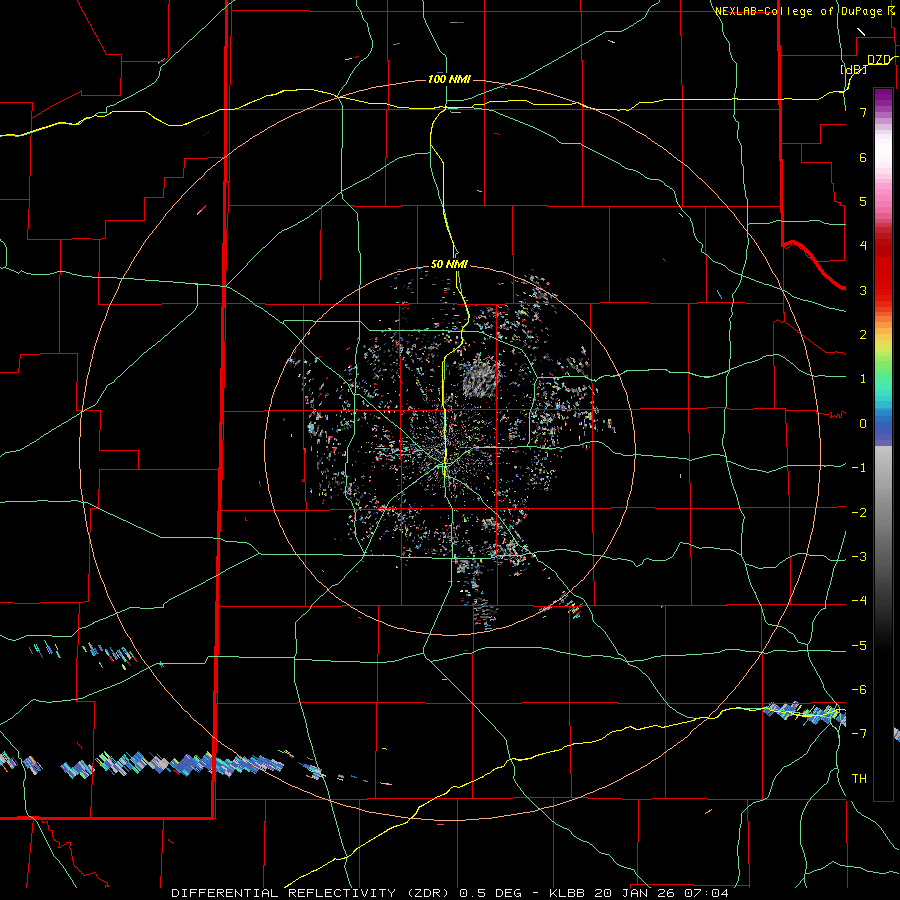Select the "0" value on the dB scale
The image size is (900, 900).
pyautogui.click(x=863, y=424)
